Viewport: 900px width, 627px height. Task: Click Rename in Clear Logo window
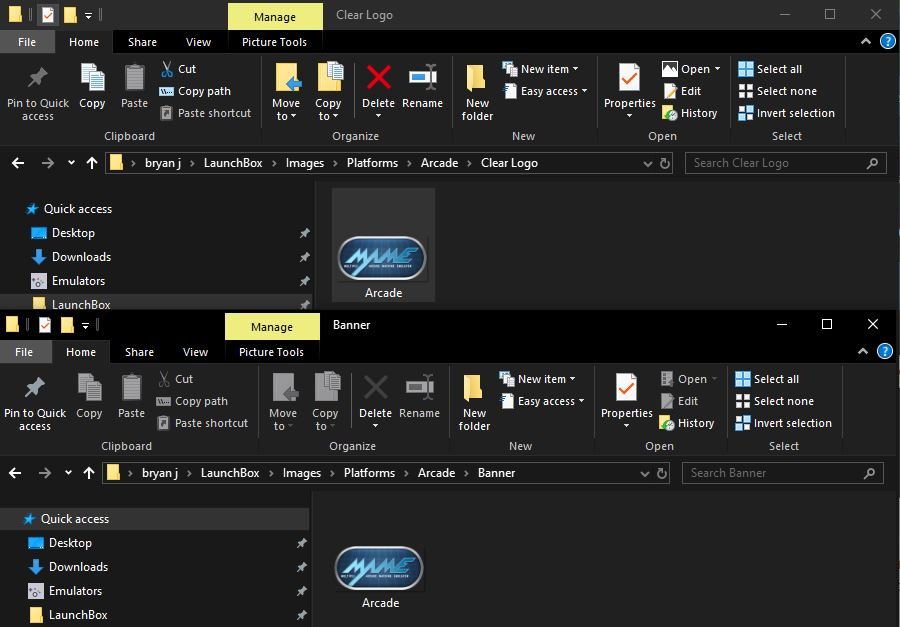click(x=422, y=87)
